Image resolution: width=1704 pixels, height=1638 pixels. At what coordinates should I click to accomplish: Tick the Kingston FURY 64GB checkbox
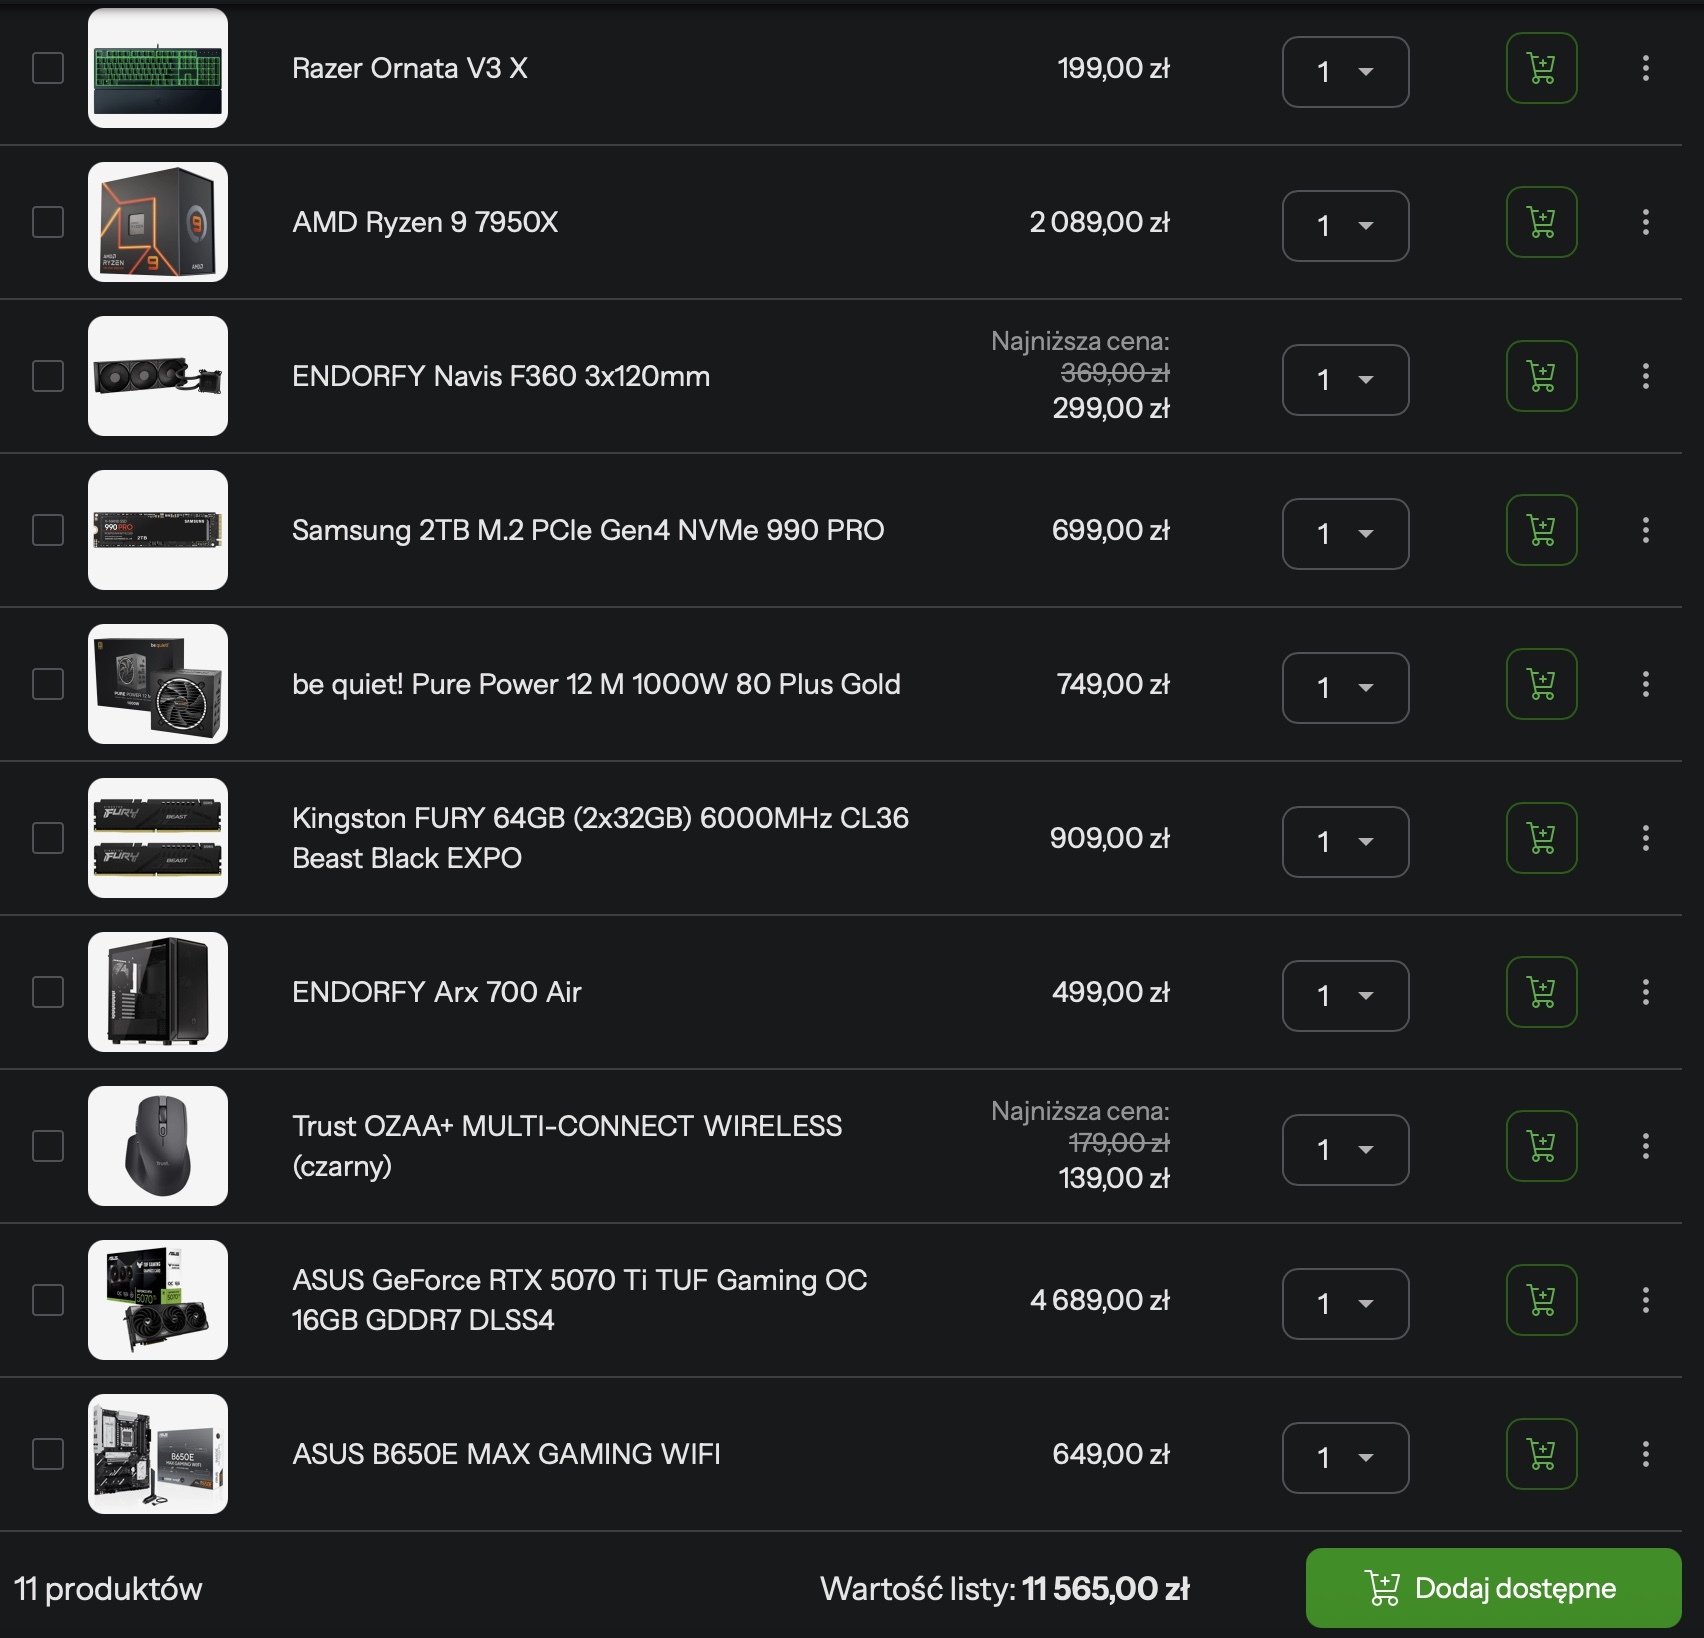pos(48,838)
